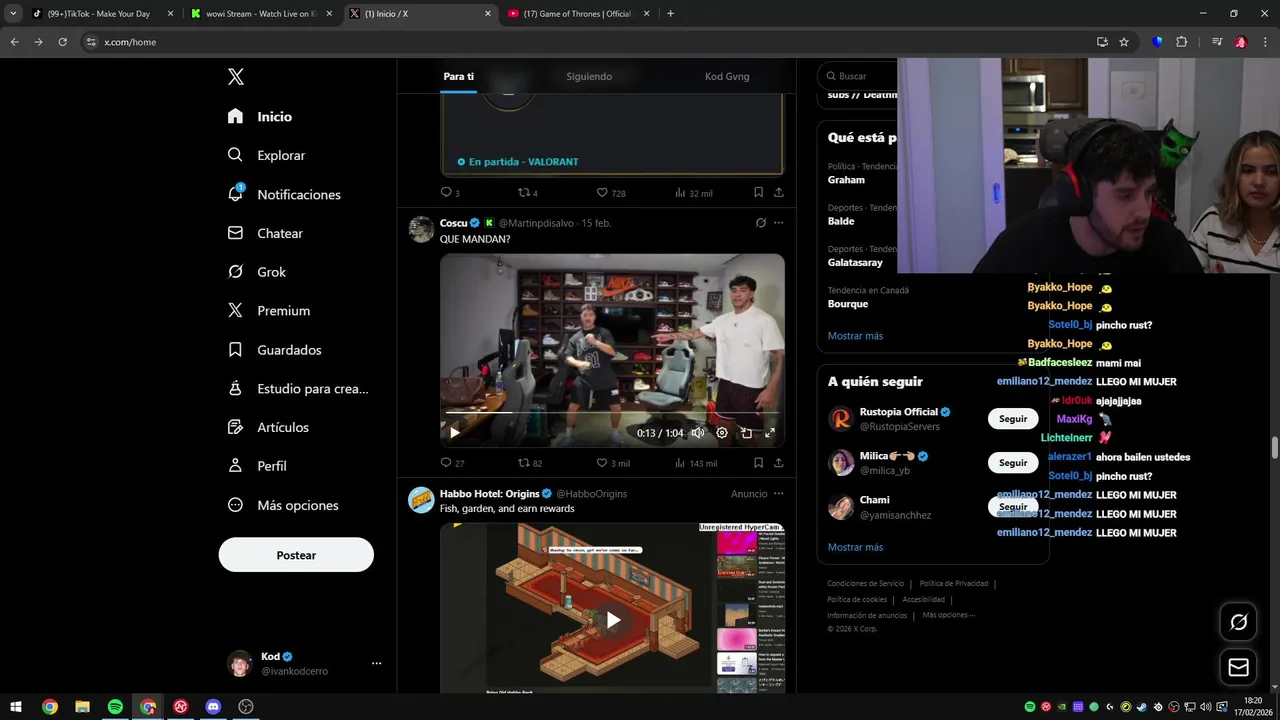Show more follow suggestions Mostrar más

(x=855, y=547)
